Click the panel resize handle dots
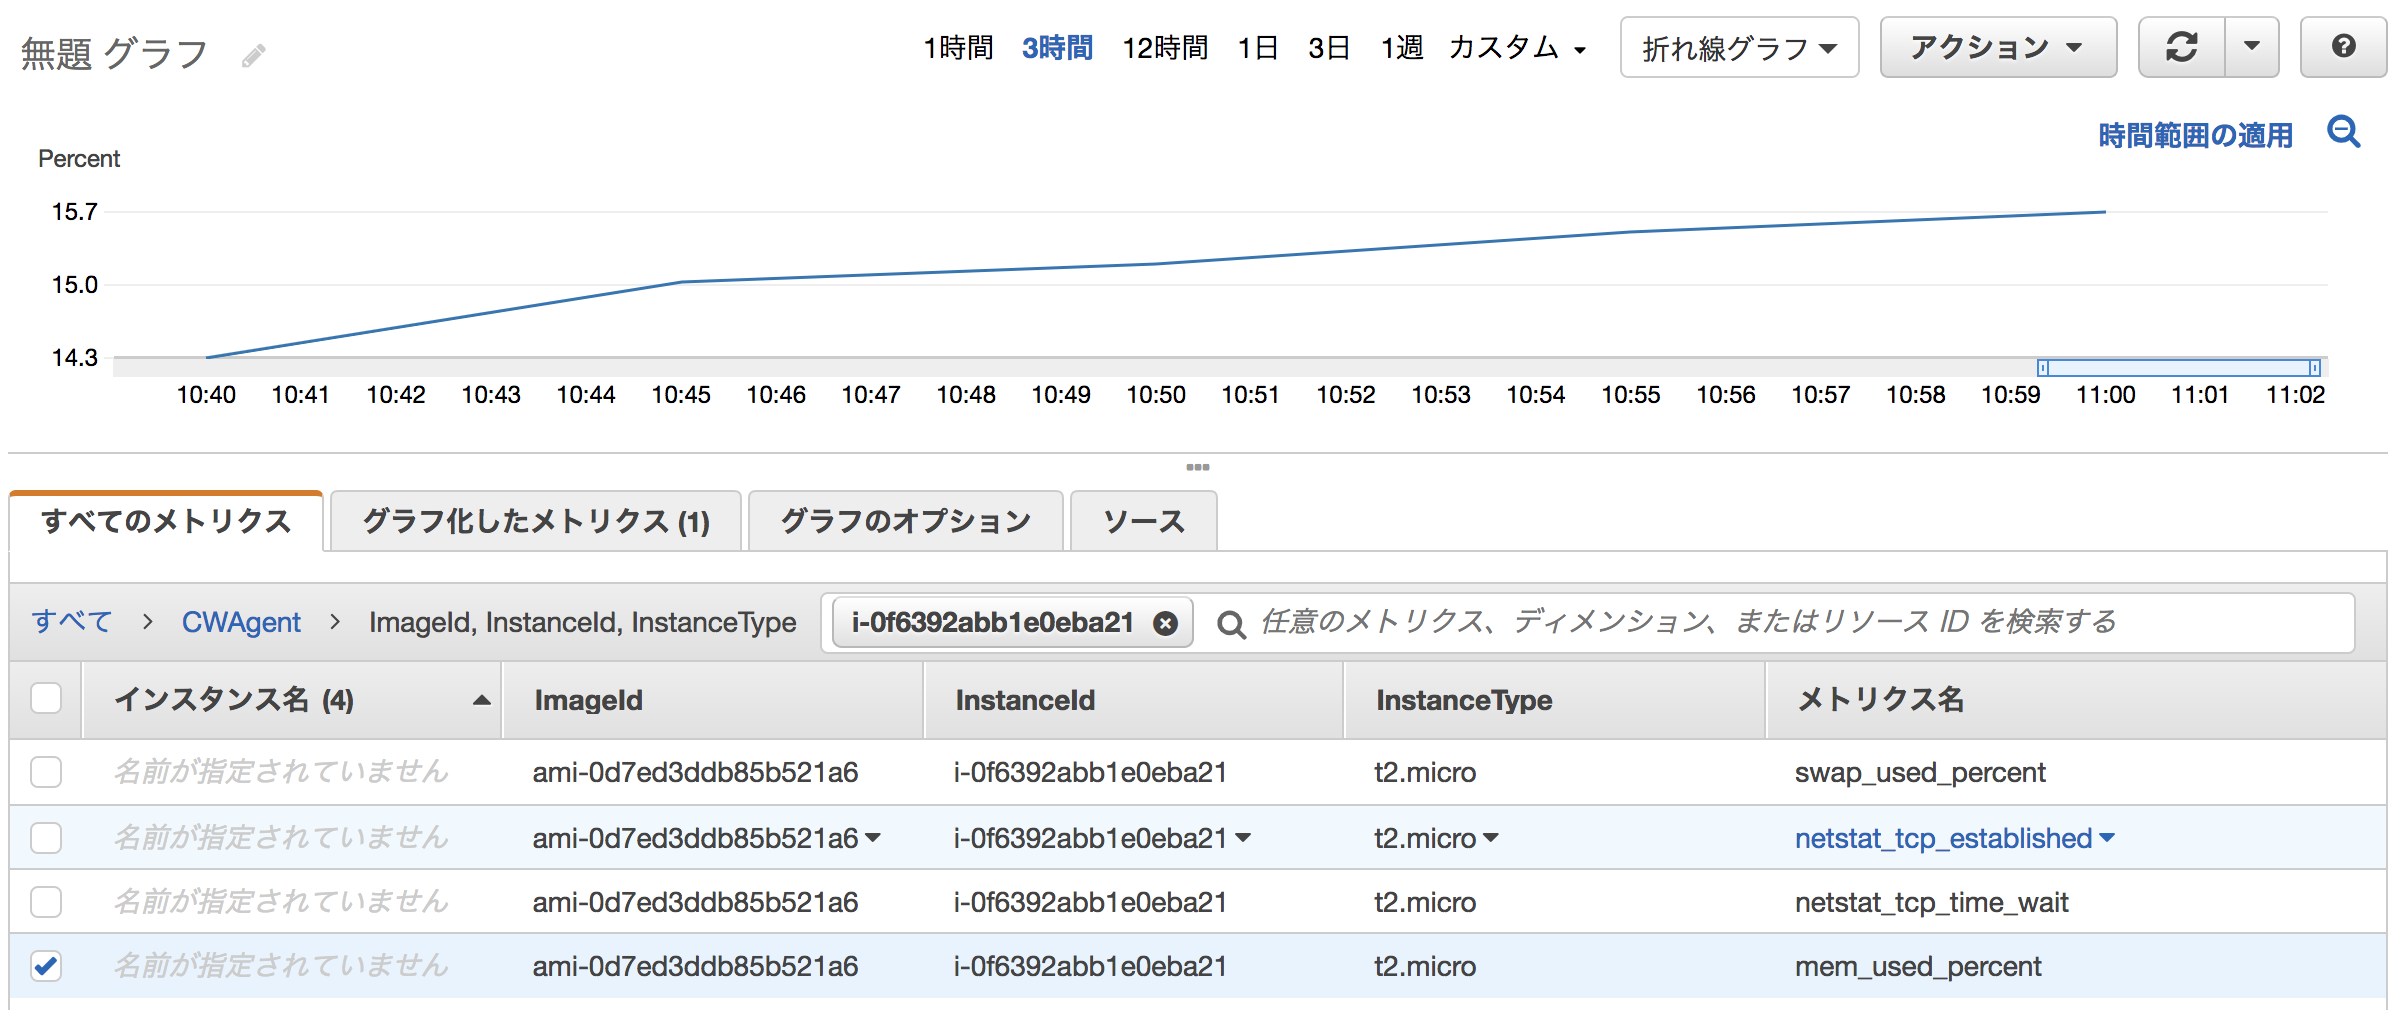Image resolution: width=2406 pixels, height=1010 pixels. [x=1197, y=467]
